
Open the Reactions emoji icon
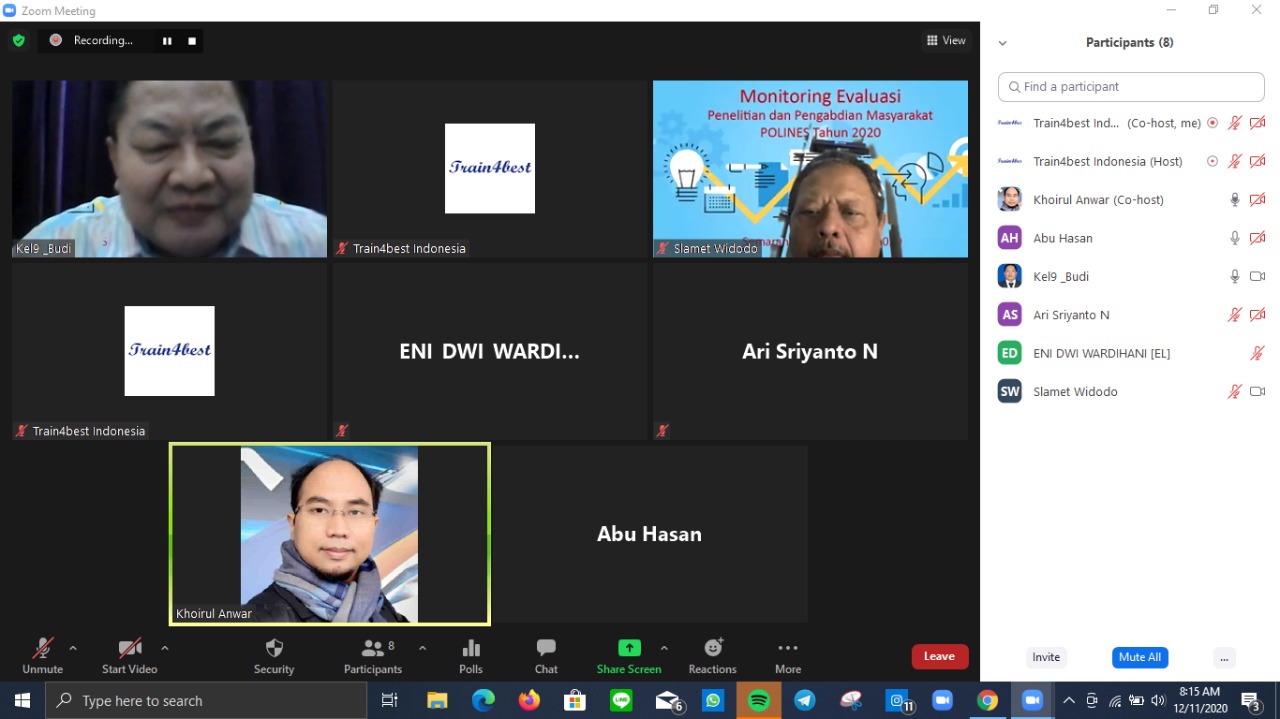[x=712, y=648]
